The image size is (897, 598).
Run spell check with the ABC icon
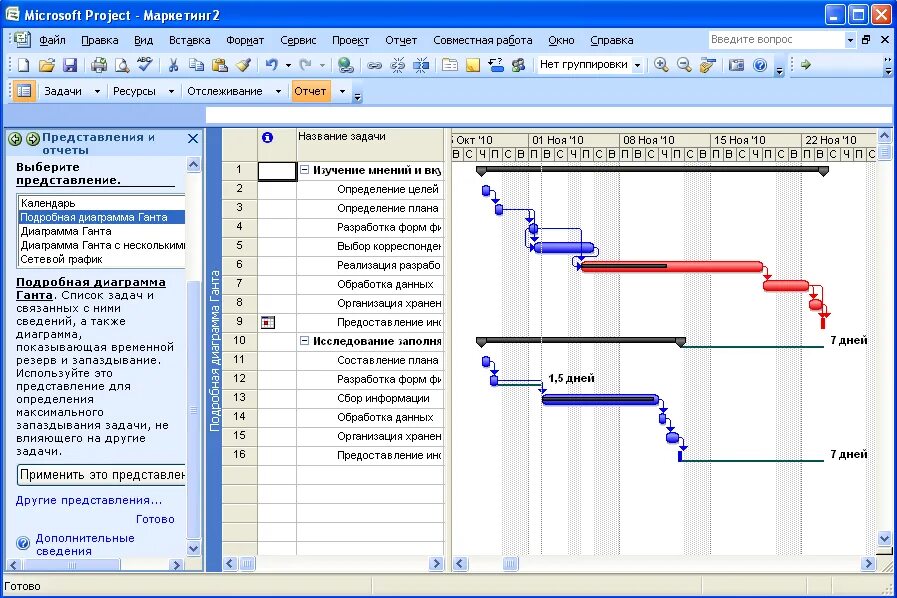click(145, 65)
